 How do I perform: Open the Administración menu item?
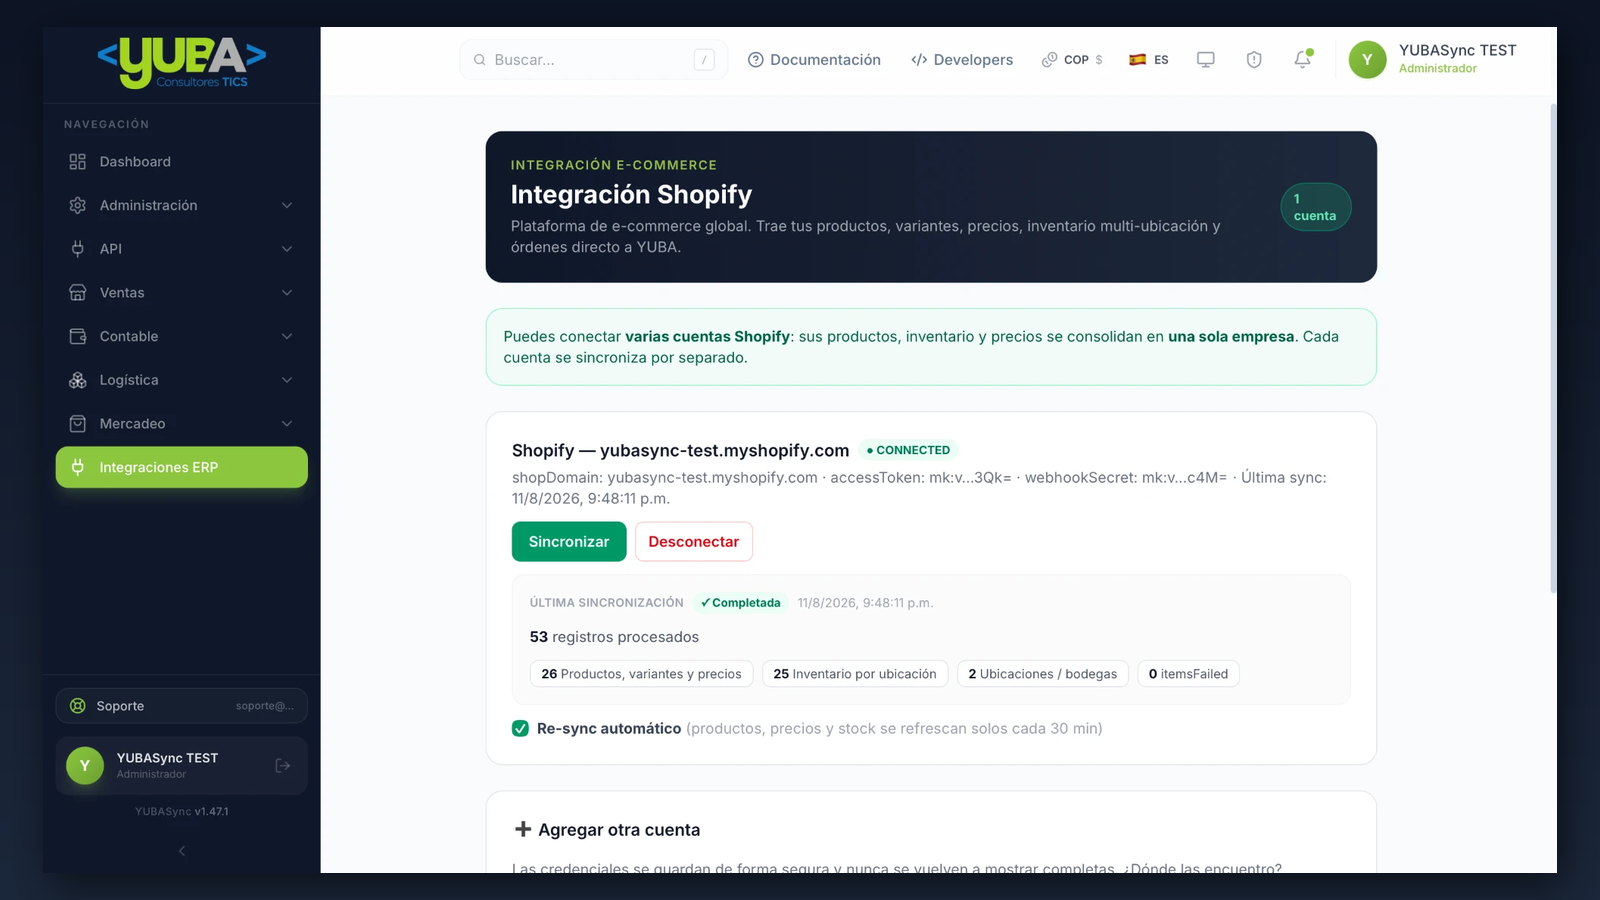(182, 205)
